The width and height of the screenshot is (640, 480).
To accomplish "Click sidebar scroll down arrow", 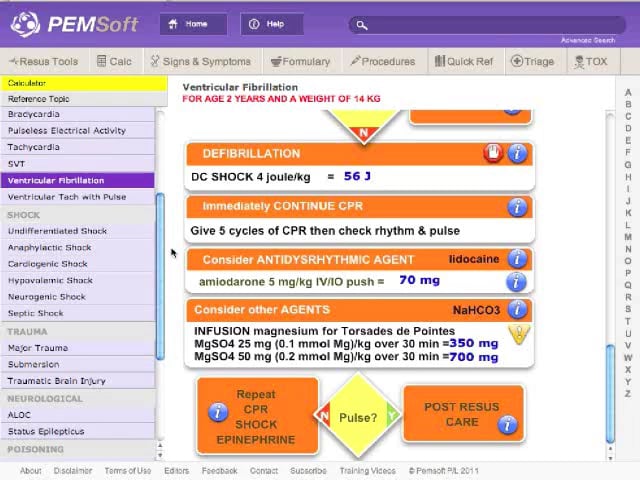I will click(160, 455).
